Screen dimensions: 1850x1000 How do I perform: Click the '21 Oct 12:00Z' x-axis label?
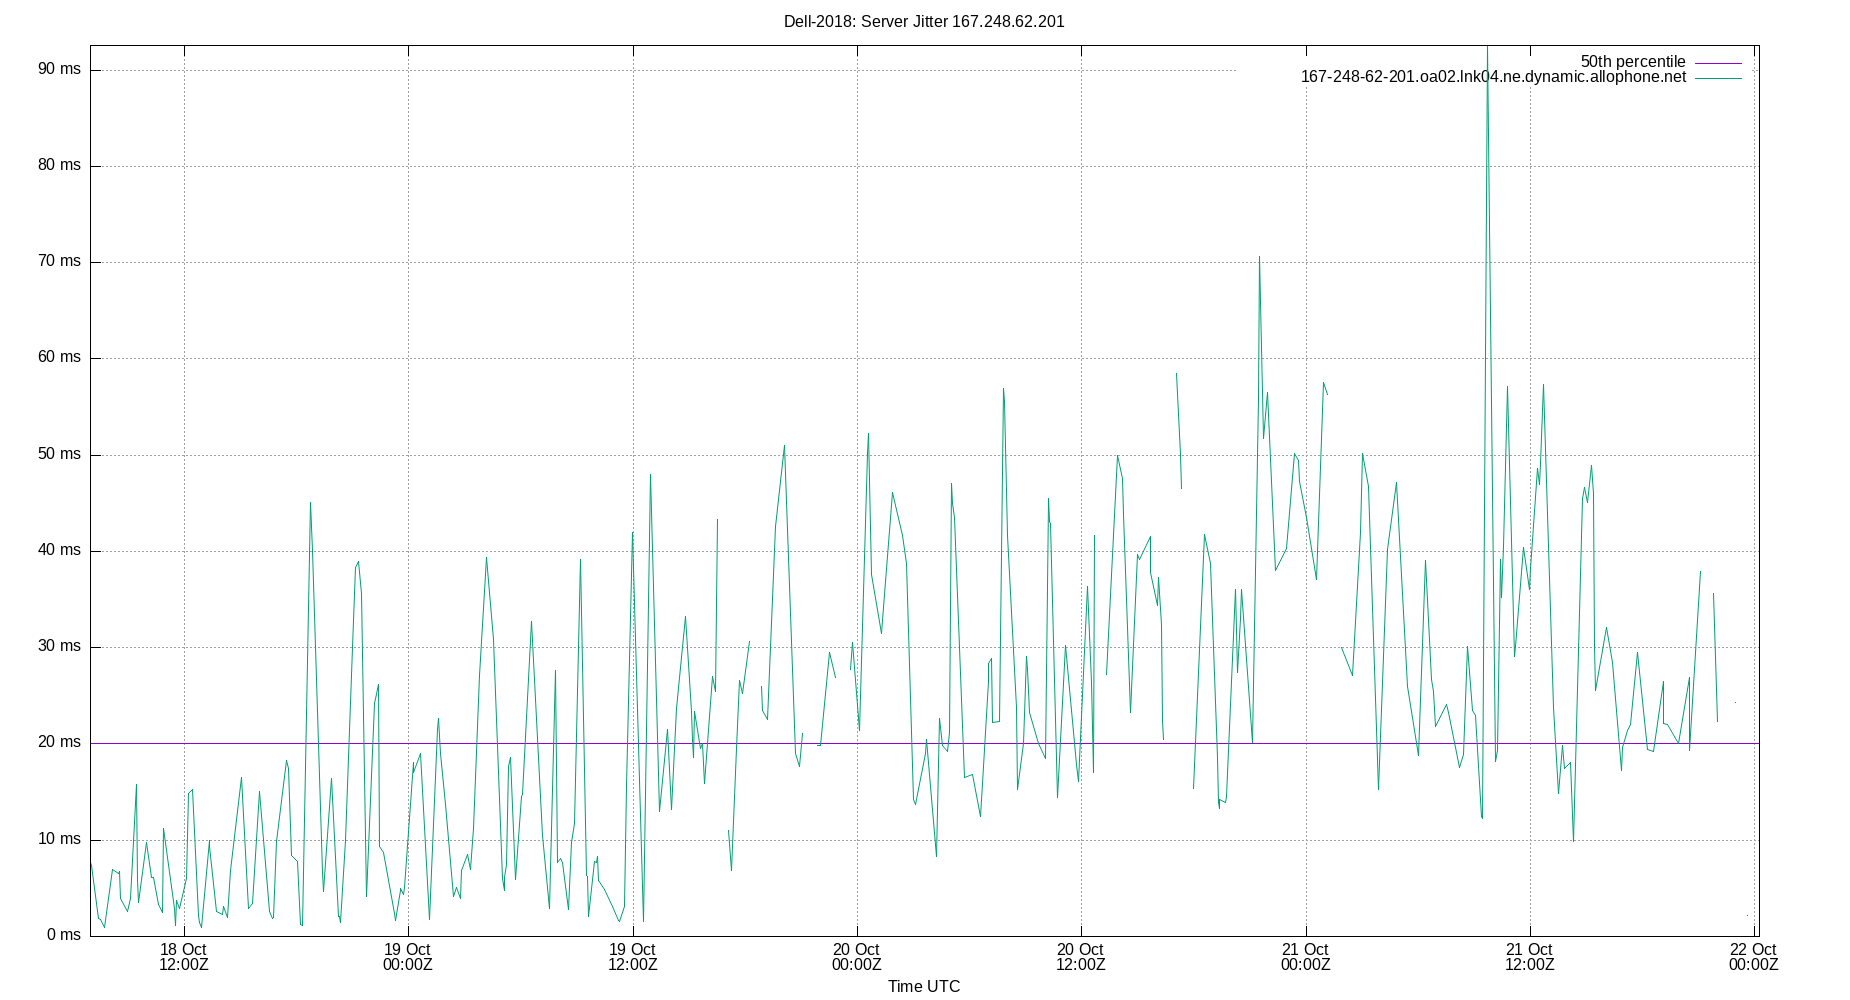[1530, 957]
